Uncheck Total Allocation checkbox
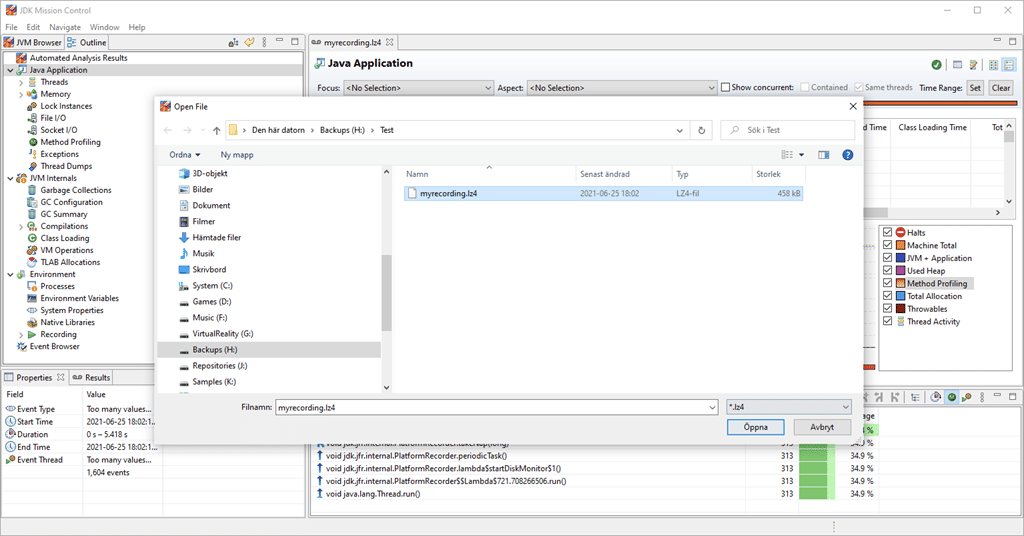 click(887, 296)
